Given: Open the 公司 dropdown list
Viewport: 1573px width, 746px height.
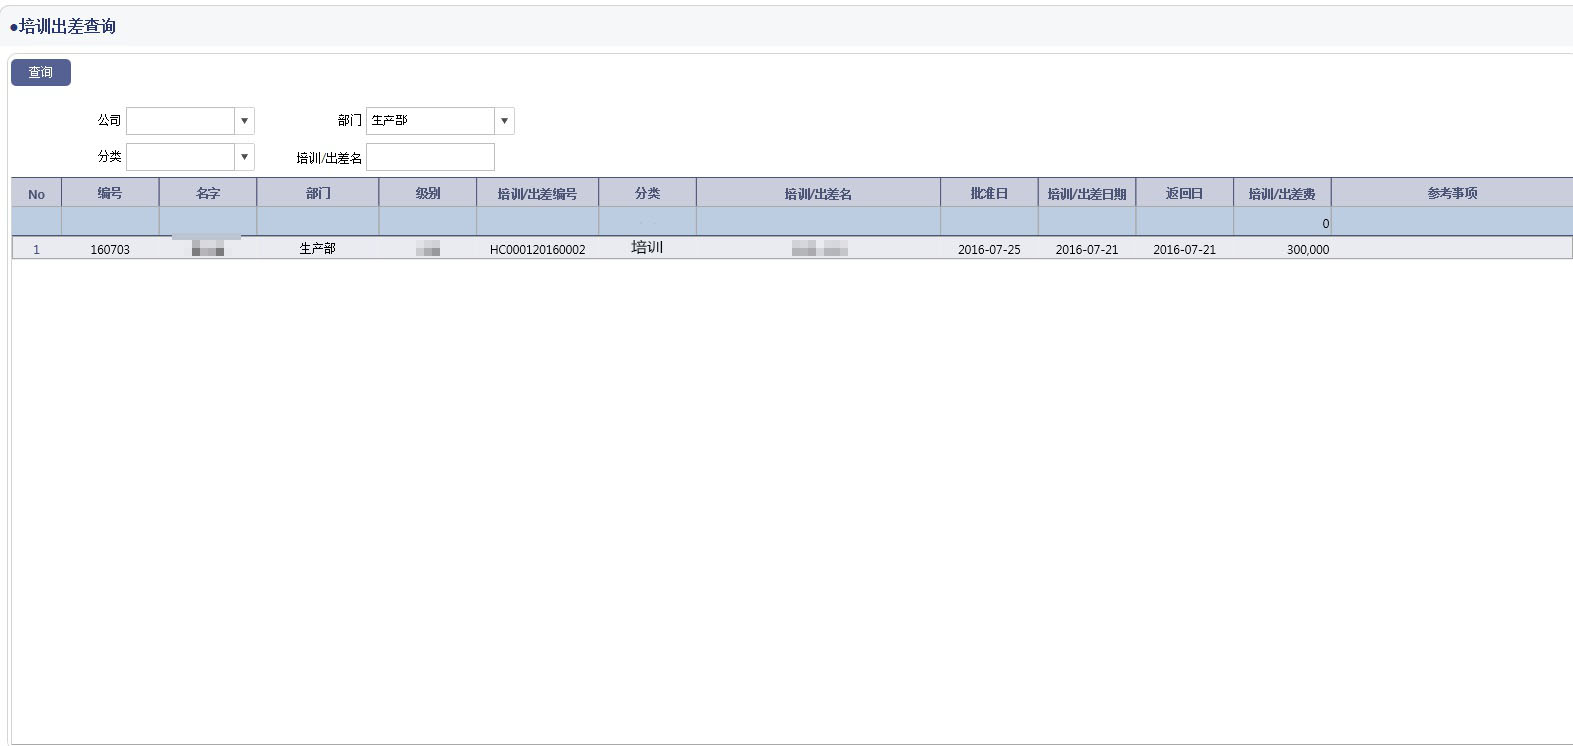Looking at the screenshot, I should coord(244,121).
